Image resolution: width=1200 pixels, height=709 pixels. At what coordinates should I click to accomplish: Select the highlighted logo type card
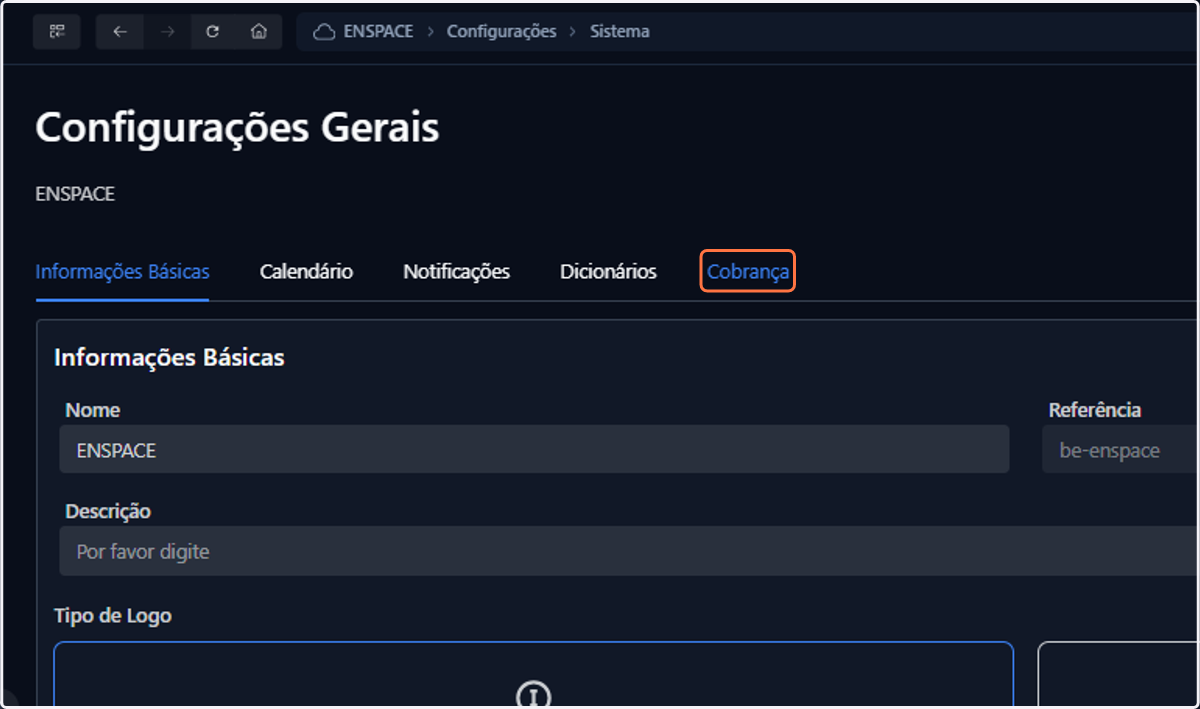533,675
